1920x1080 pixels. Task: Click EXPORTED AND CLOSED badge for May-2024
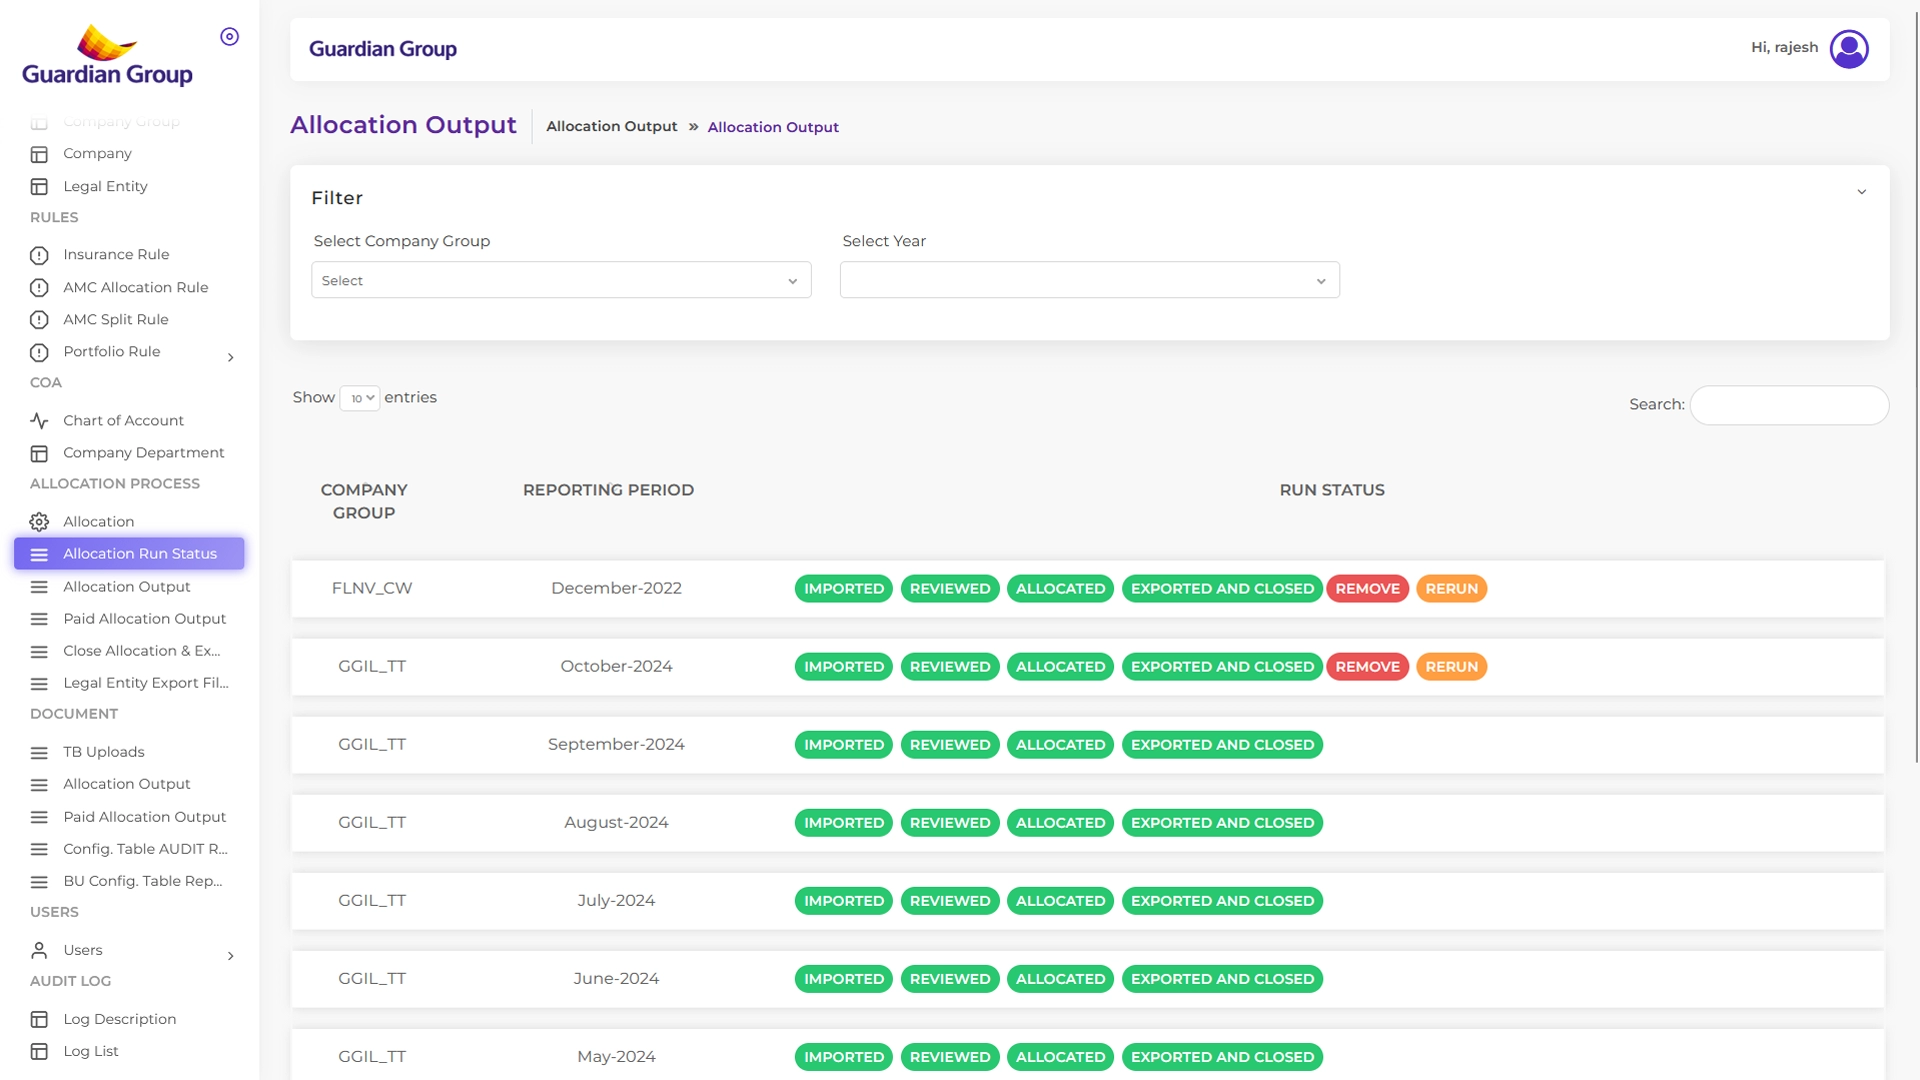(x=1222, y=1057)
